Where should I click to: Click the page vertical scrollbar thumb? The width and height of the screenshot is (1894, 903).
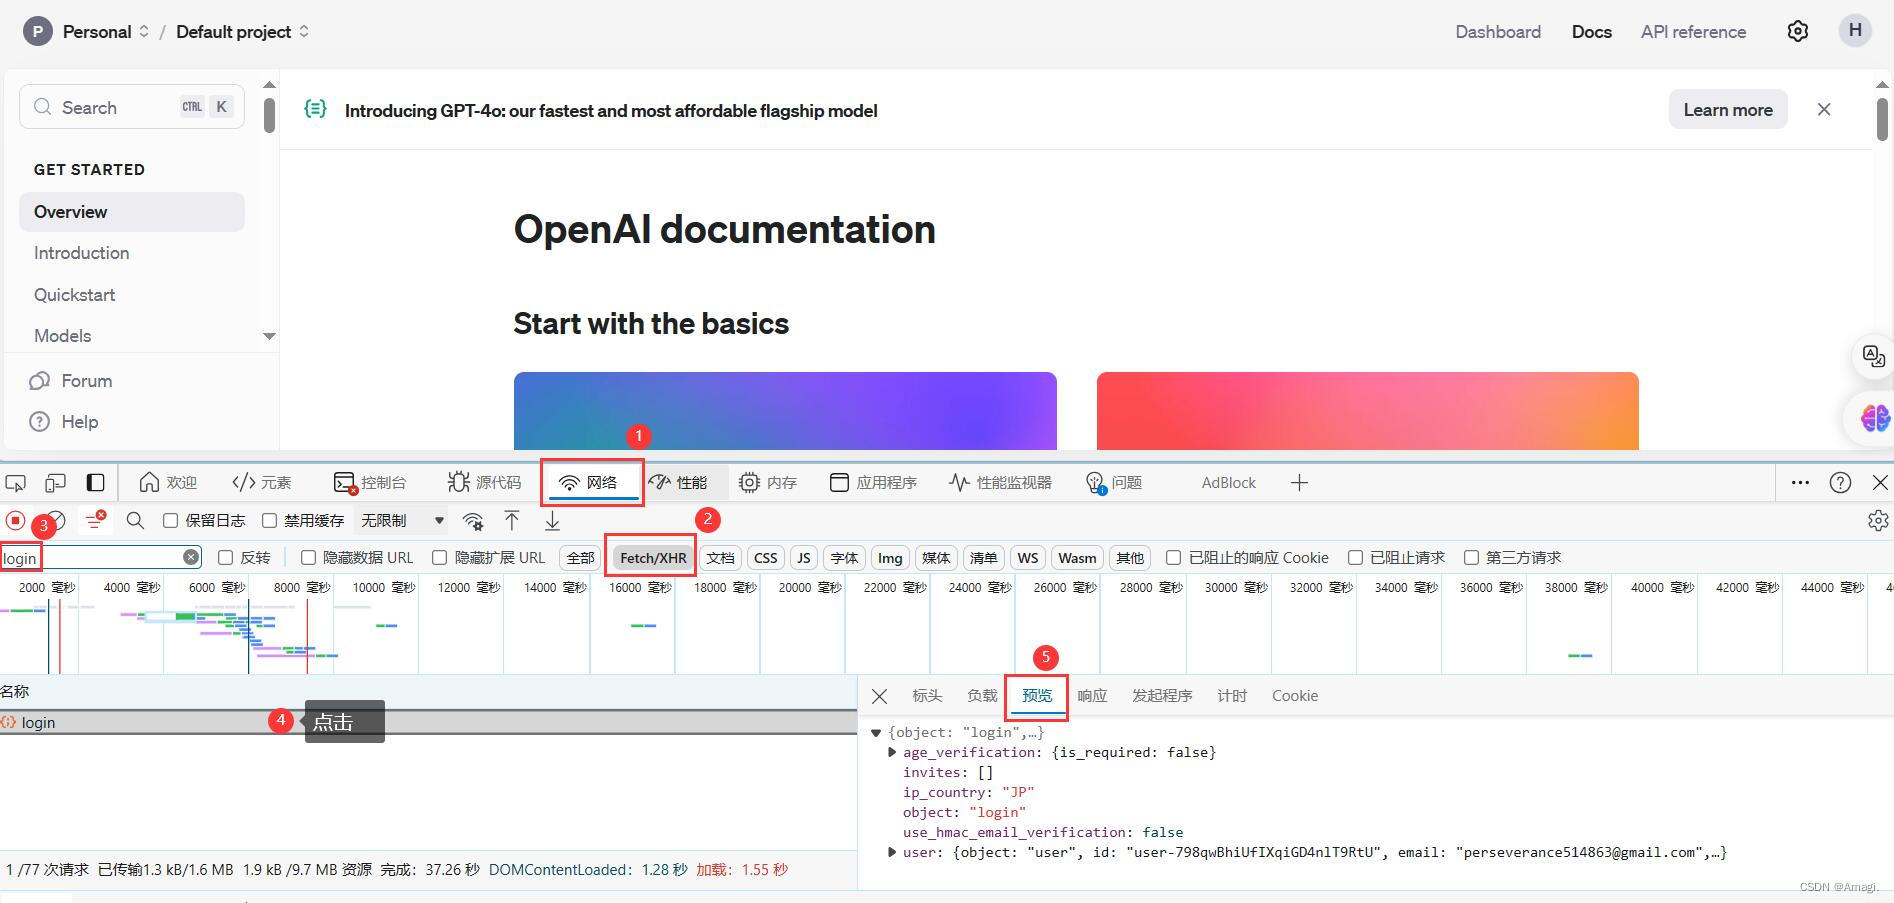pos(1882,118)
